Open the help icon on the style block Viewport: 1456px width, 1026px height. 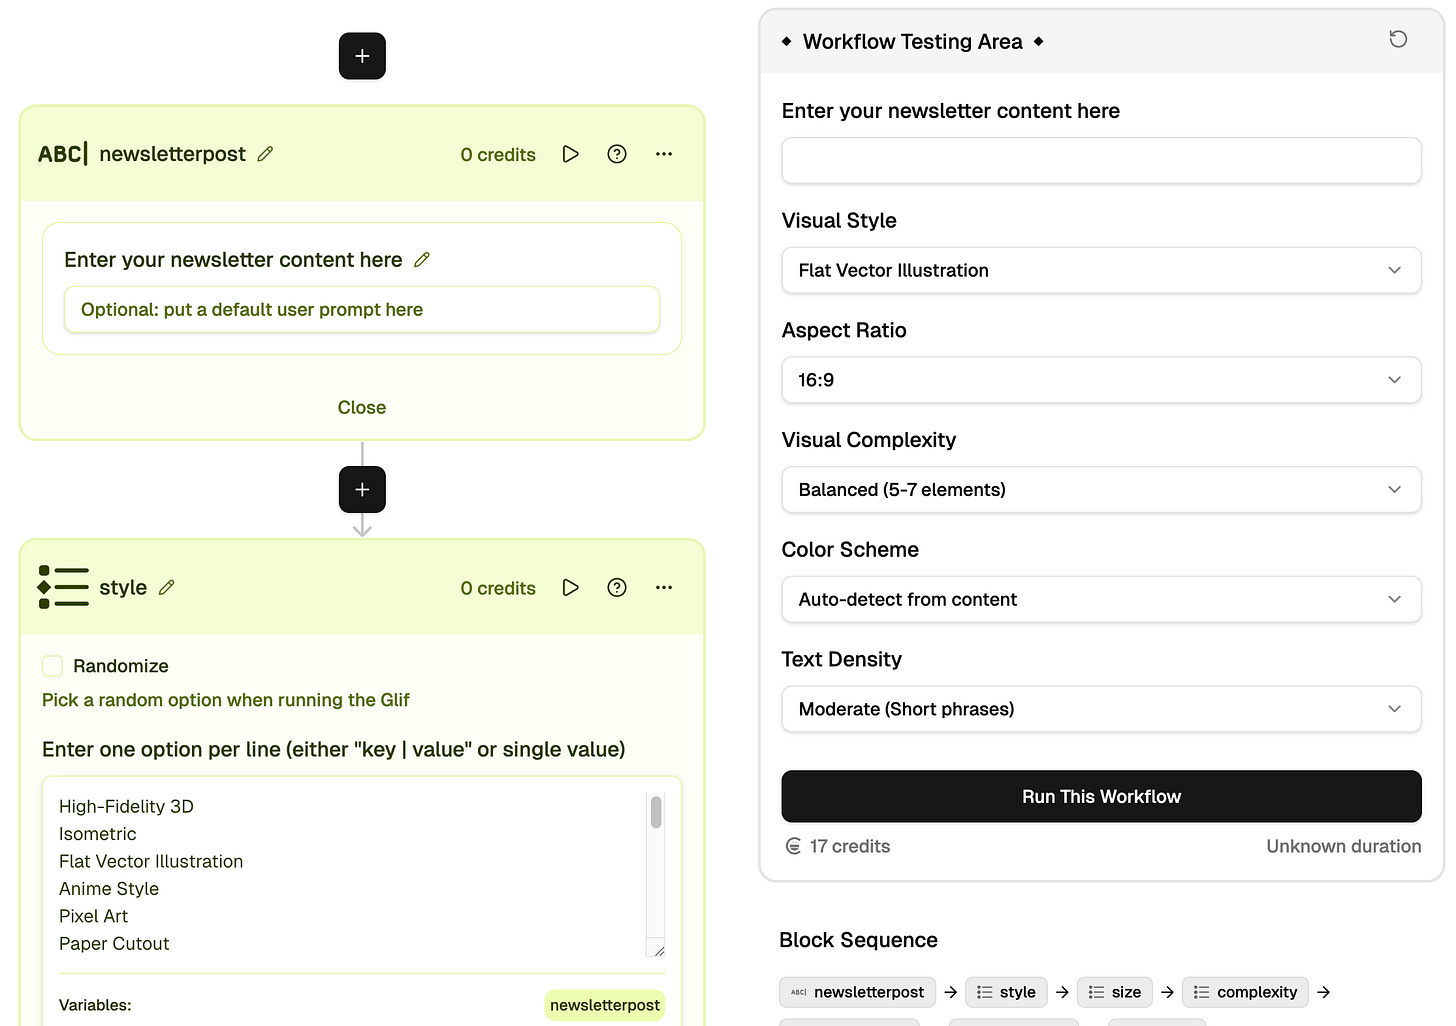(x=616, y=588)
